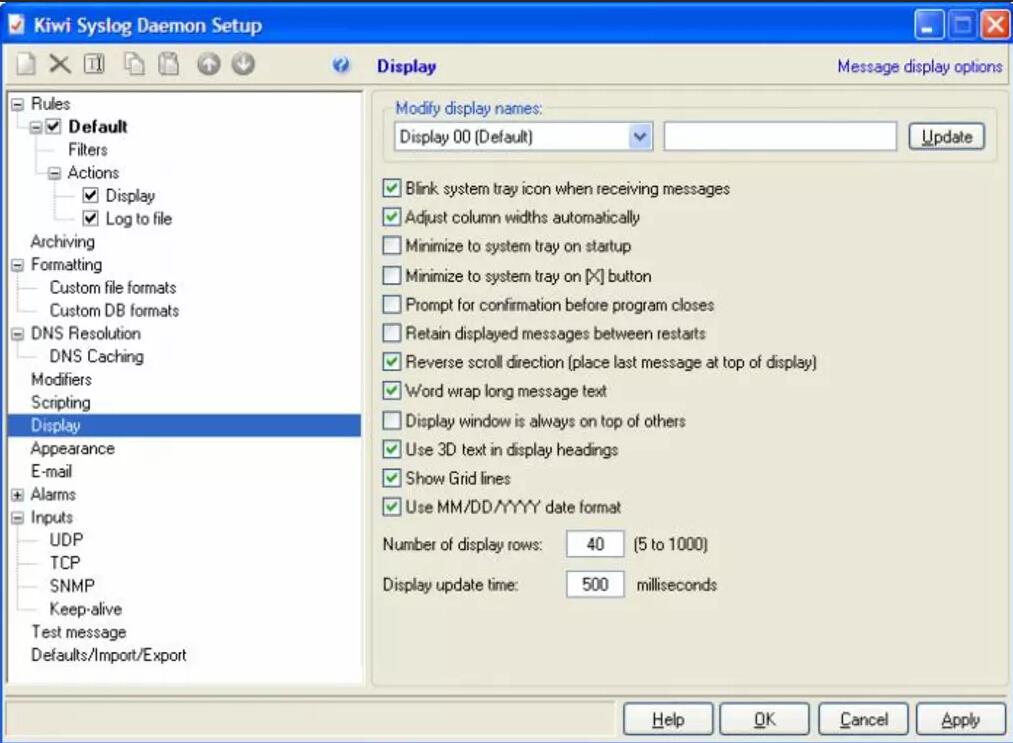Click the Update button

[946, 137]
